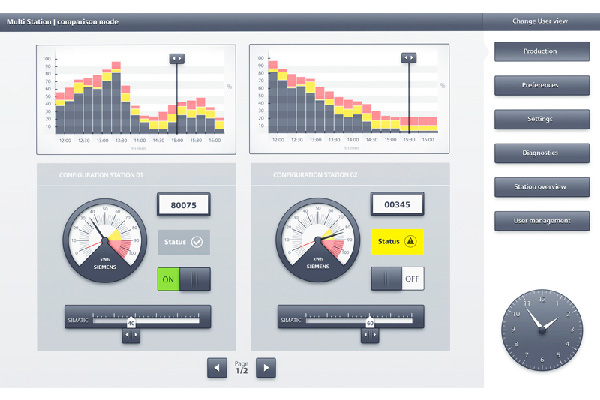Click the Station 02 slider arrow handle
This screenshot has height=400, width=600.
[x=370, y=335]
